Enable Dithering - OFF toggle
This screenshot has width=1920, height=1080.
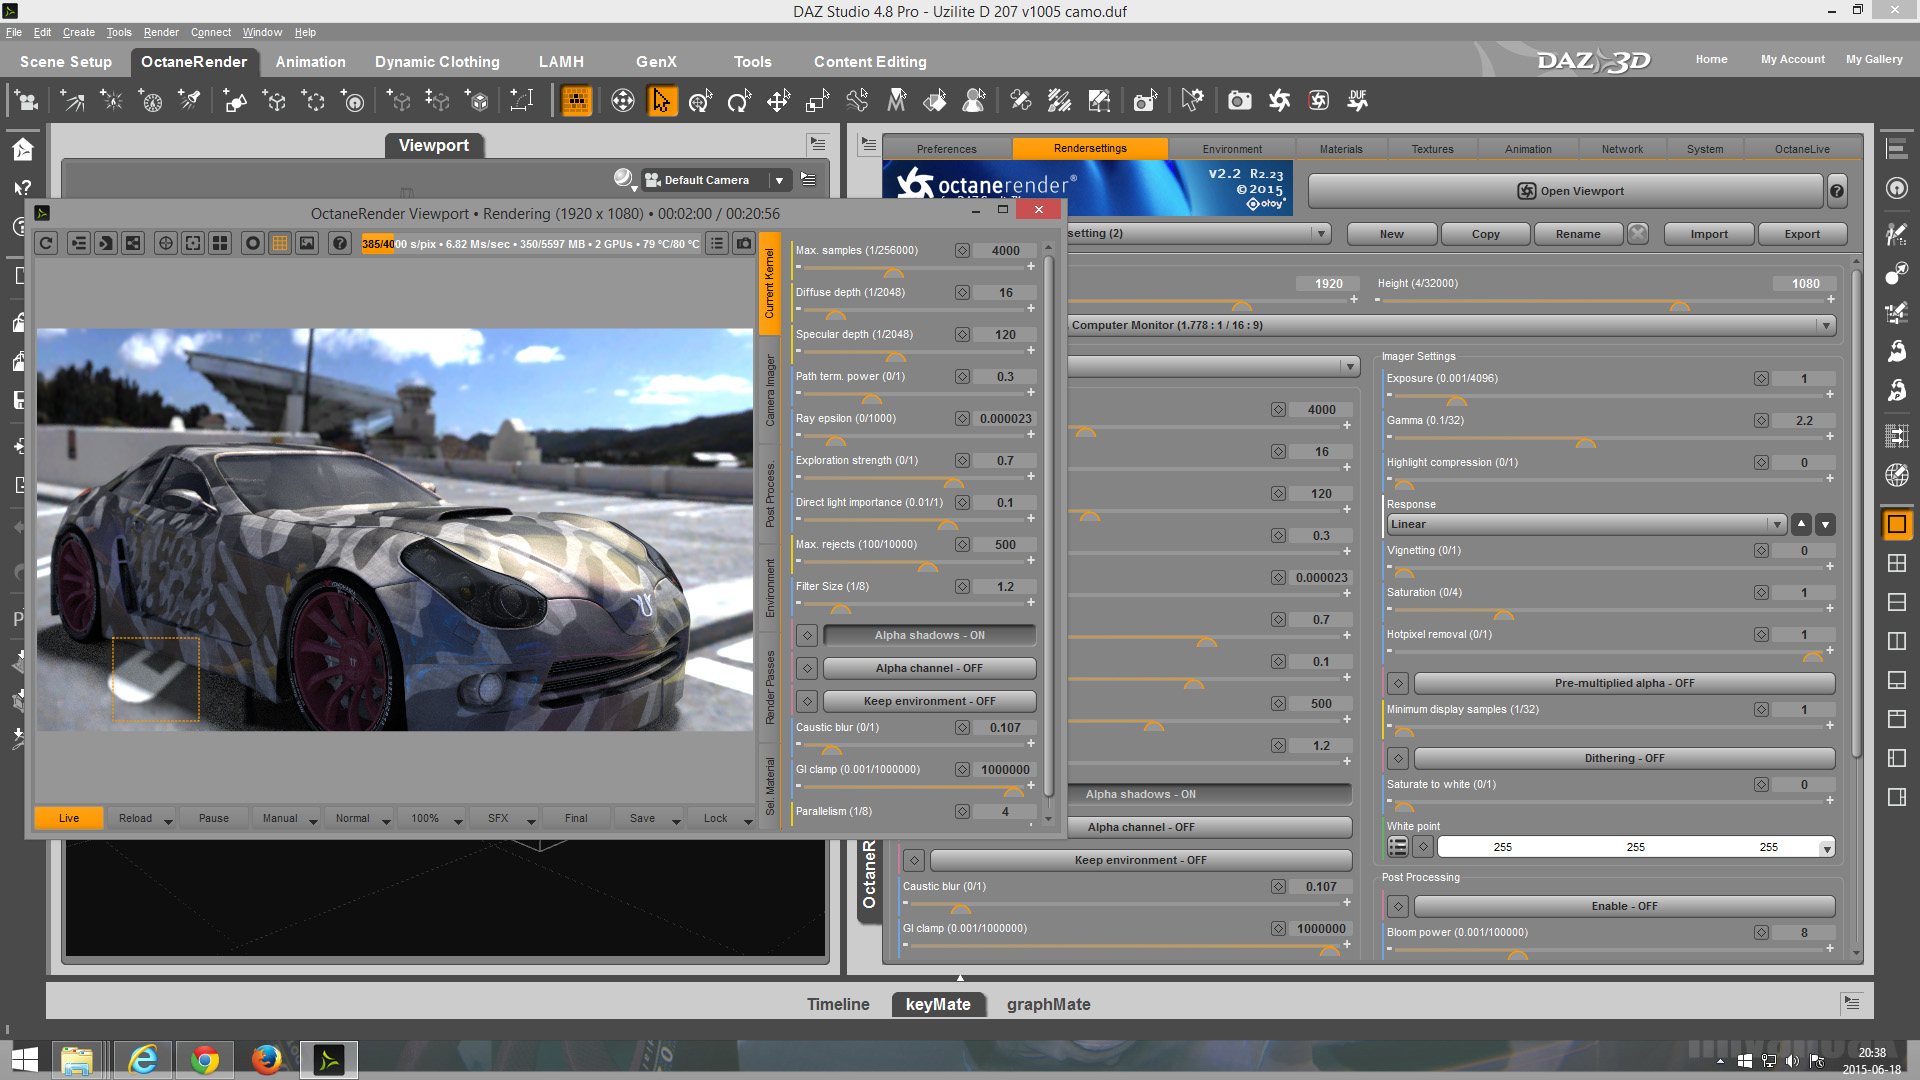(1623, 758)
